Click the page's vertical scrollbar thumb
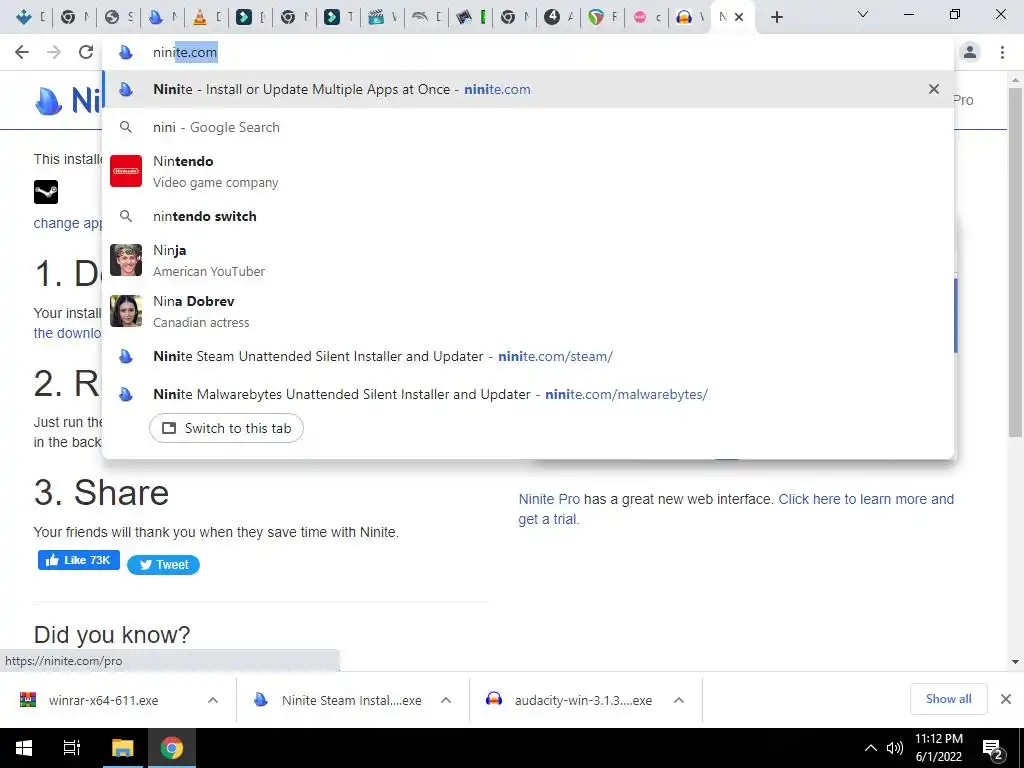This screenshot has height=768, width=1024. pos(1015,261)
